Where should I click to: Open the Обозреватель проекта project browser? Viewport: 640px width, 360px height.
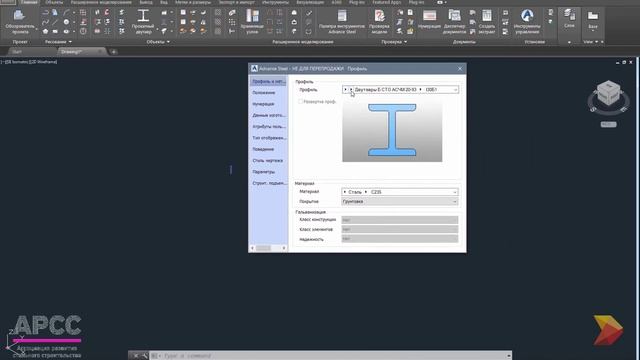coord(19,22)
